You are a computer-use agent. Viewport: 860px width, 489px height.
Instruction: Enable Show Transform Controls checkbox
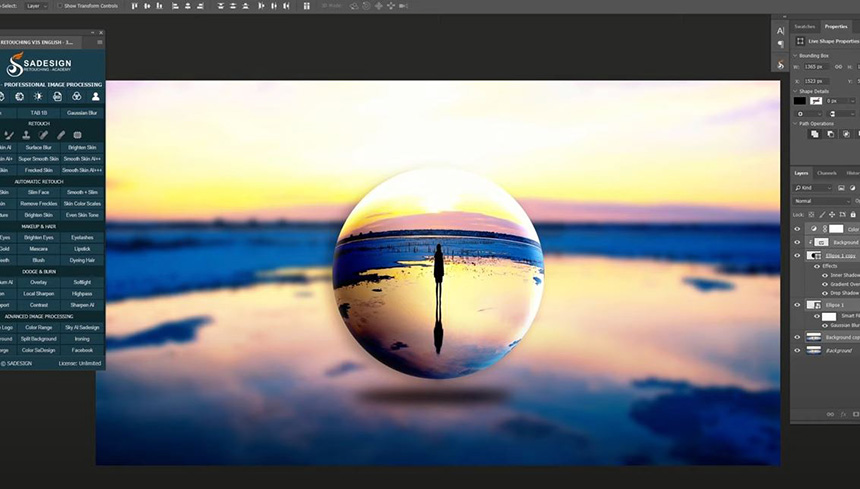click(x=59, y=6)
